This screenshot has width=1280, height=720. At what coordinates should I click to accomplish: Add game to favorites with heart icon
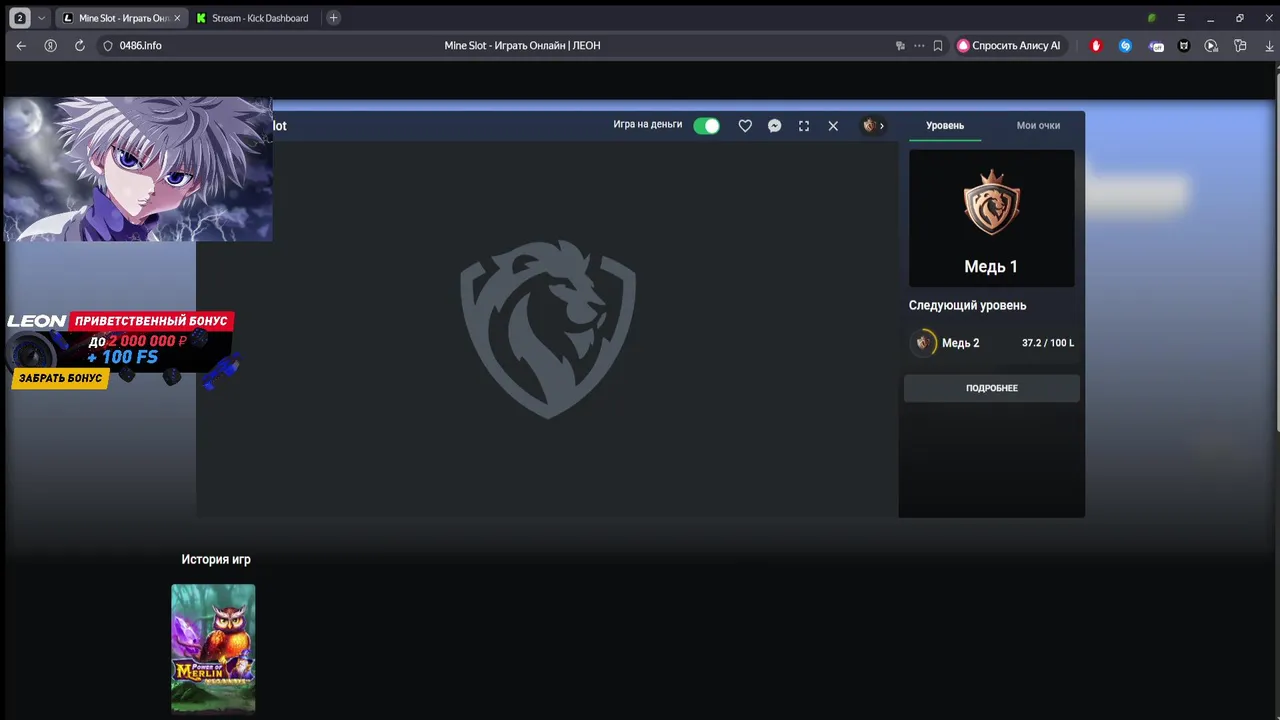click(x=745, y=126)
